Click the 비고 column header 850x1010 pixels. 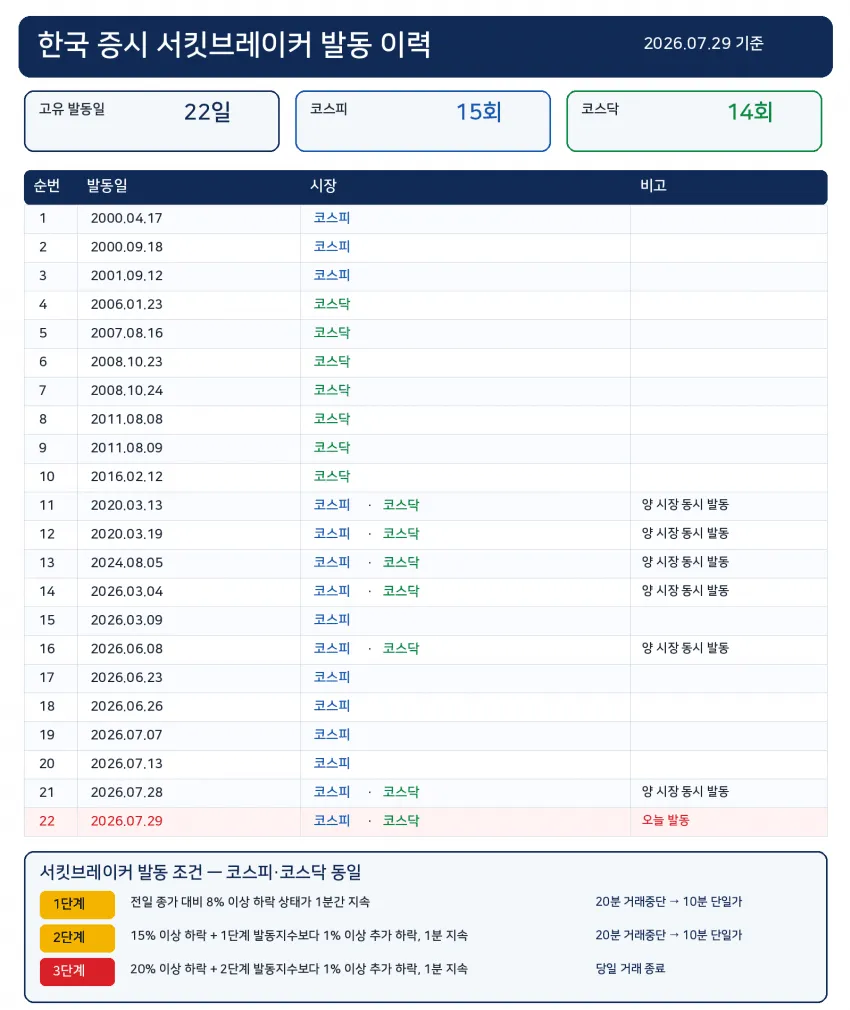point(653,186)
